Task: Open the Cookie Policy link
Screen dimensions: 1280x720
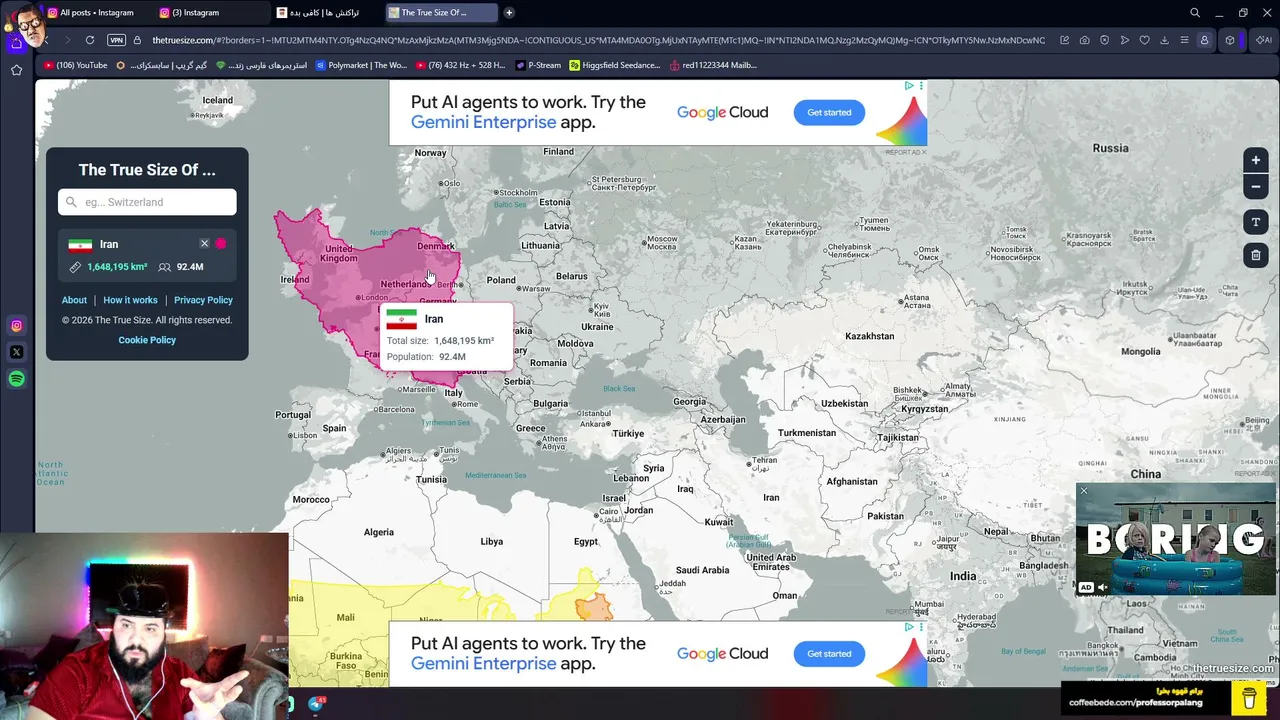Action: coord(147,340)
